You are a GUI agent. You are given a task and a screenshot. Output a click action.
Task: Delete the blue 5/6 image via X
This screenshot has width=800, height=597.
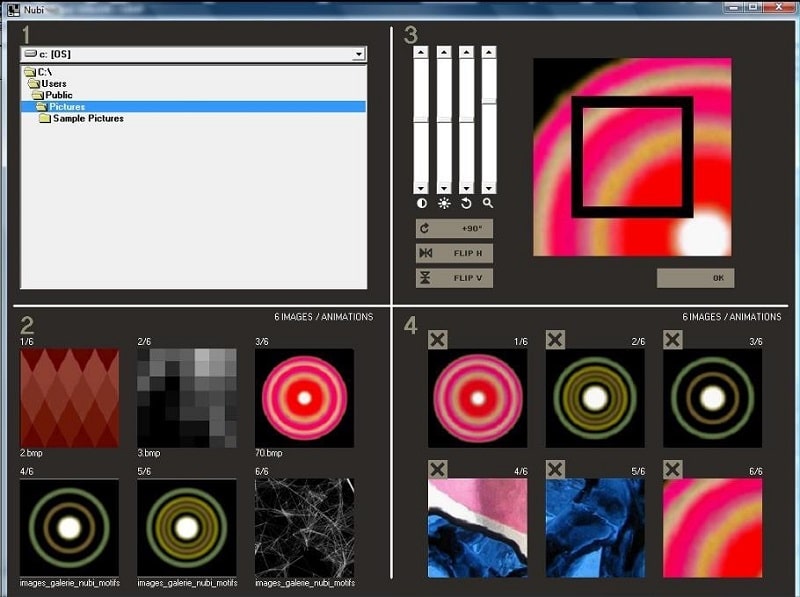pos(556,469)
